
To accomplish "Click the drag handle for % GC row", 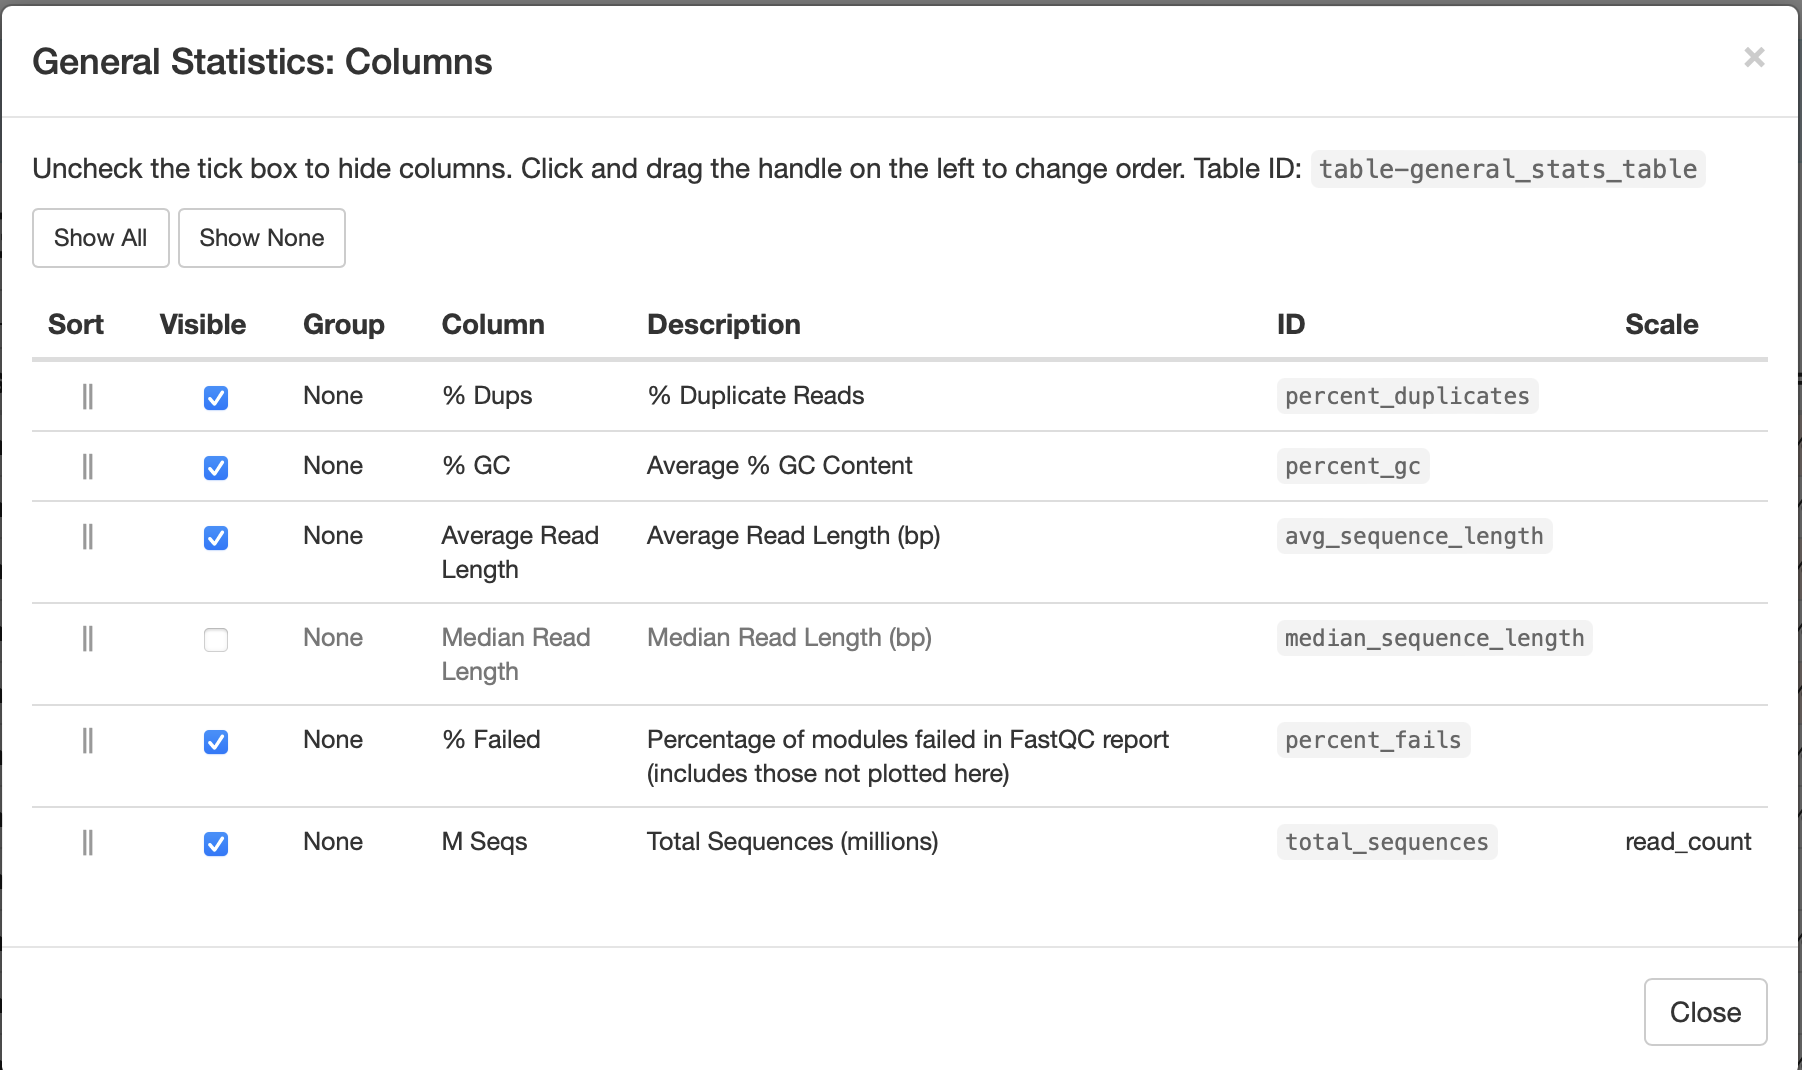I will click(87, 467).
